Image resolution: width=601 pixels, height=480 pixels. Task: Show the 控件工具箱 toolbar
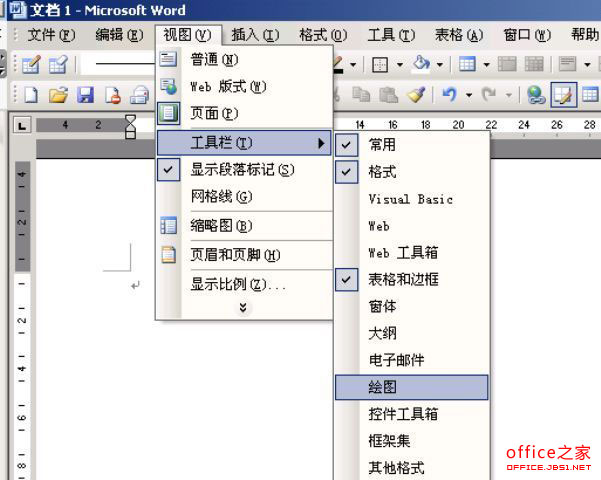[412, 414]
